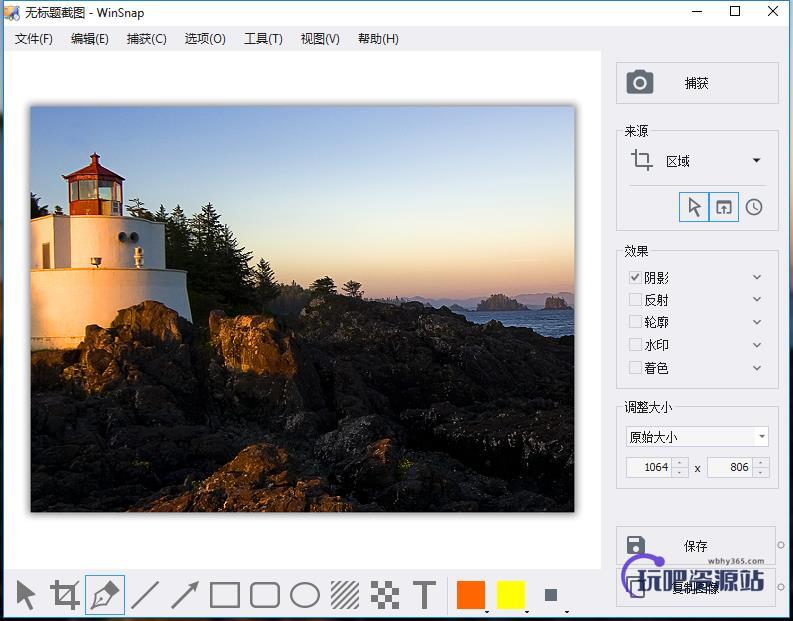Uncheck the 阴影 shadow effect

click(635, 277)
